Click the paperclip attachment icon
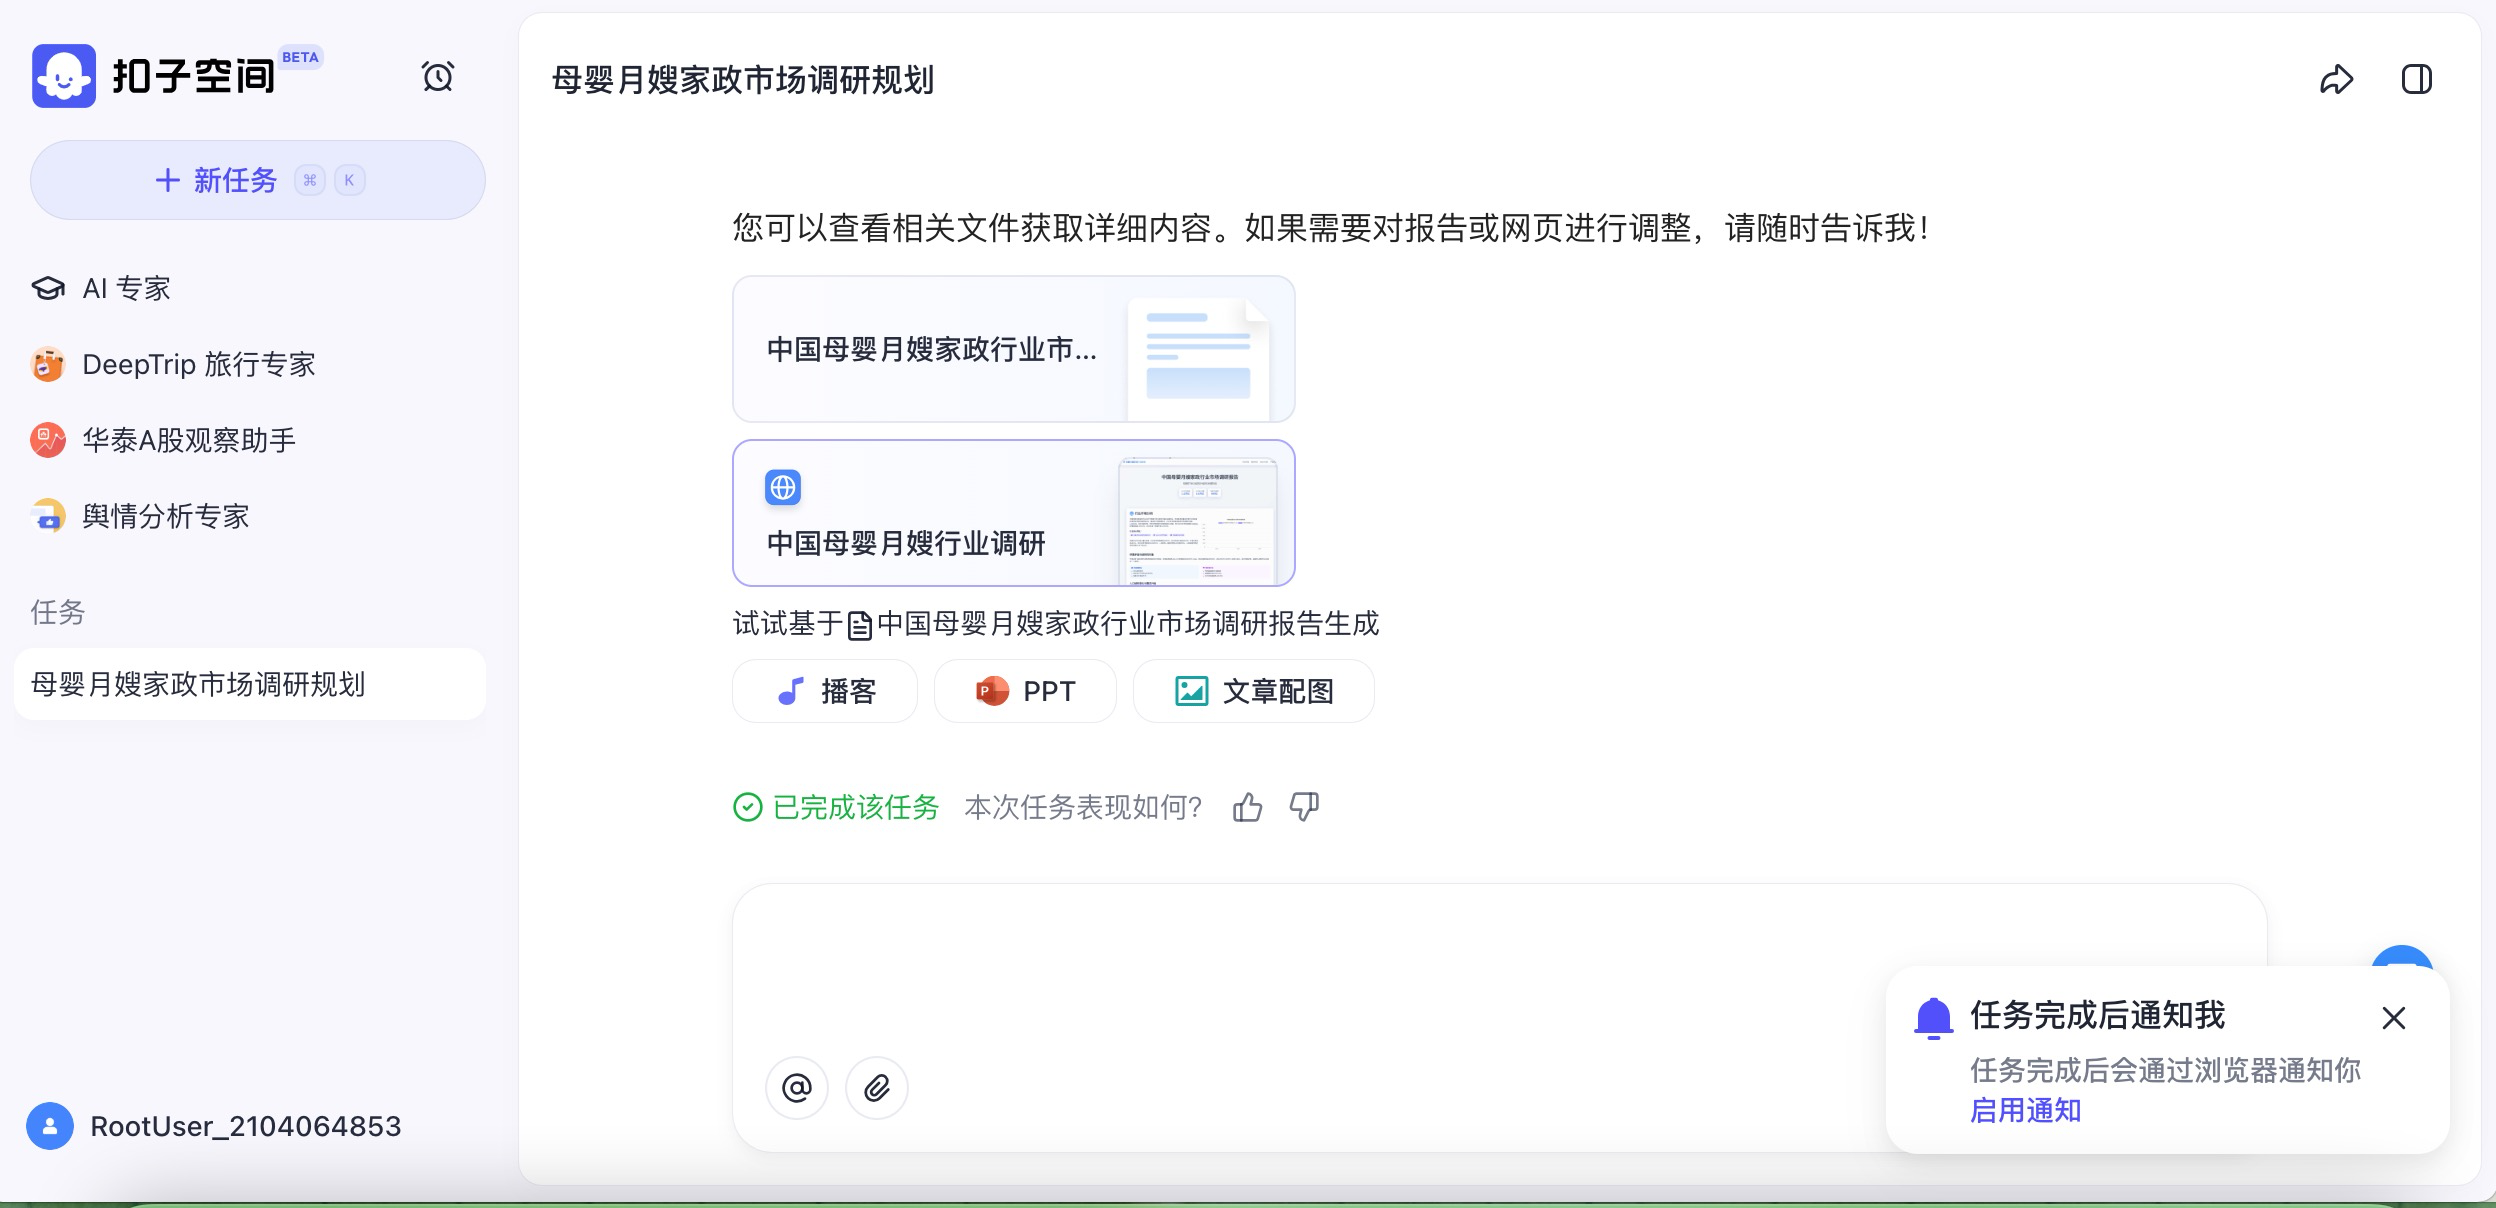Screen dimensions: 2496x1208 [x=876, y=1088]
